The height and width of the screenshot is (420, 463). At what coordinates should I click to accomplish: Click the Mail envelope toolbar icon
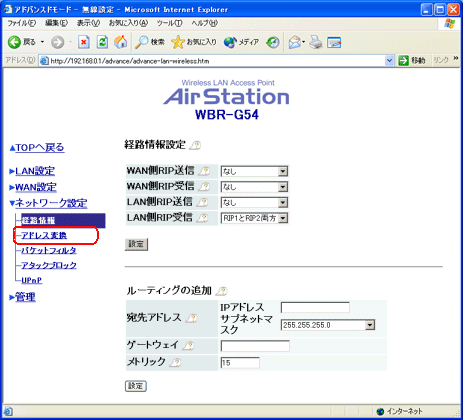[294, 42]
